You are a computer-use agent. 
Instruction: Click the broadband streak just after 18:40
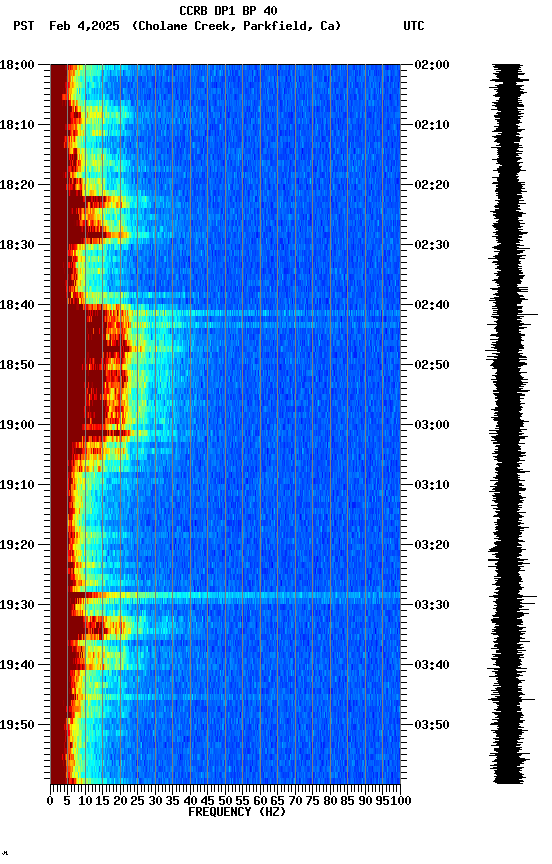(x=234, y=313)
